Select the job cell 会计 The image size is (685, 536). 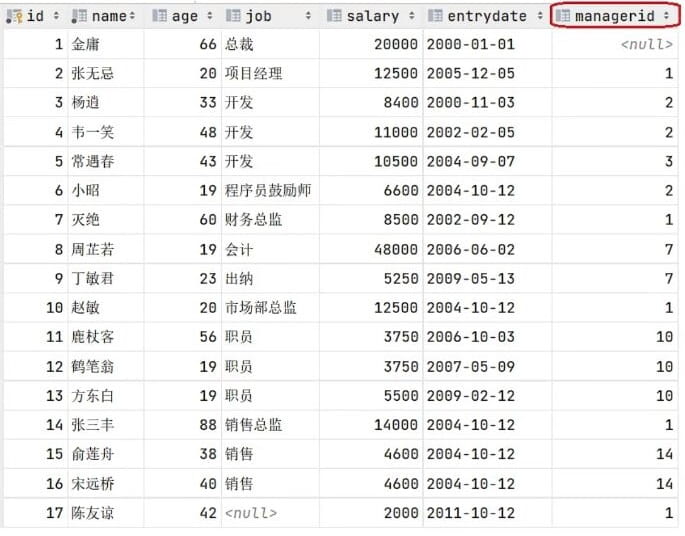pyautogui.click(x=239, y=249)
